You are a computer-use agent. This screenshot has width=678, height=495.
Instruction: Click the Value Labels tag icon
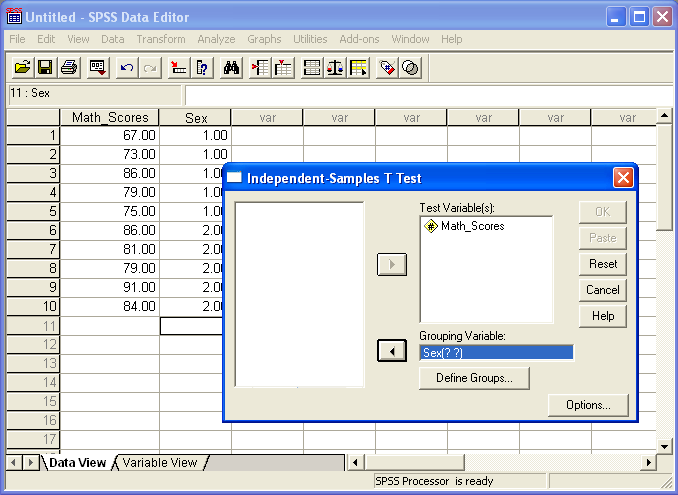pyautogui.click(x=387, y=68)
